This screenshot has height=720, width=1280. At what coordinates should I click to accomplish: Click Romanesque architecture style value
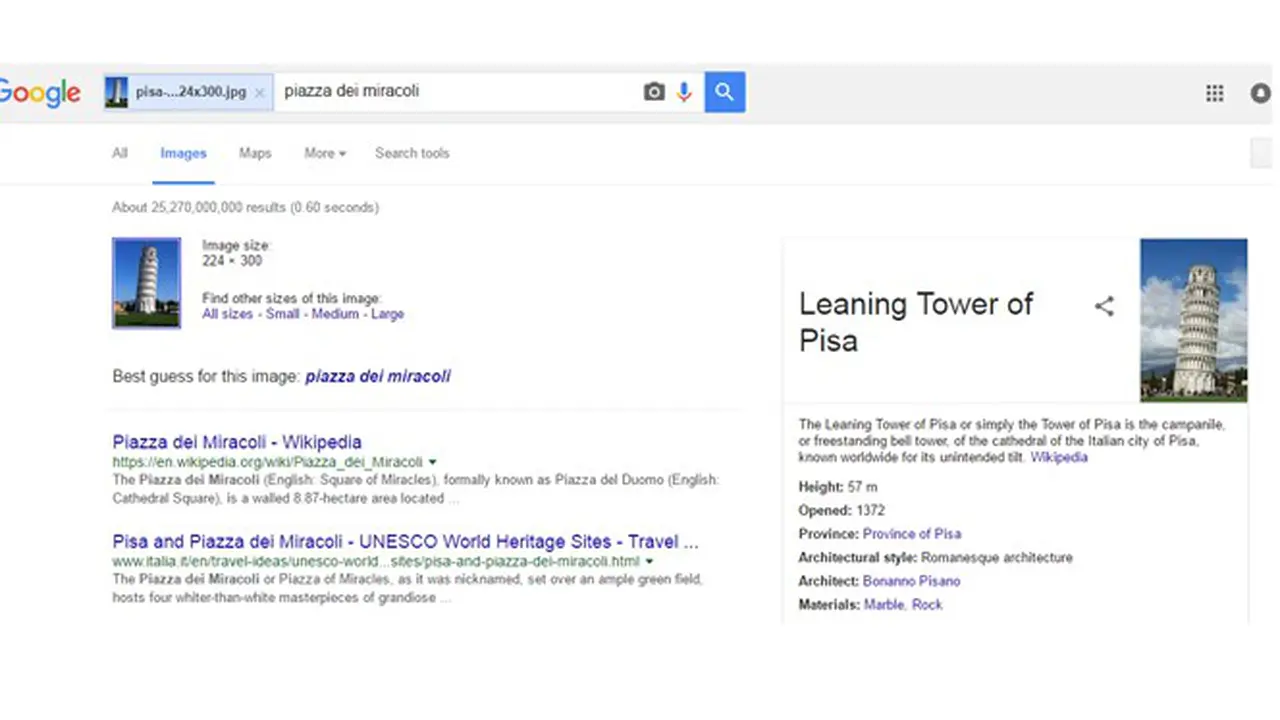(997, 558)
